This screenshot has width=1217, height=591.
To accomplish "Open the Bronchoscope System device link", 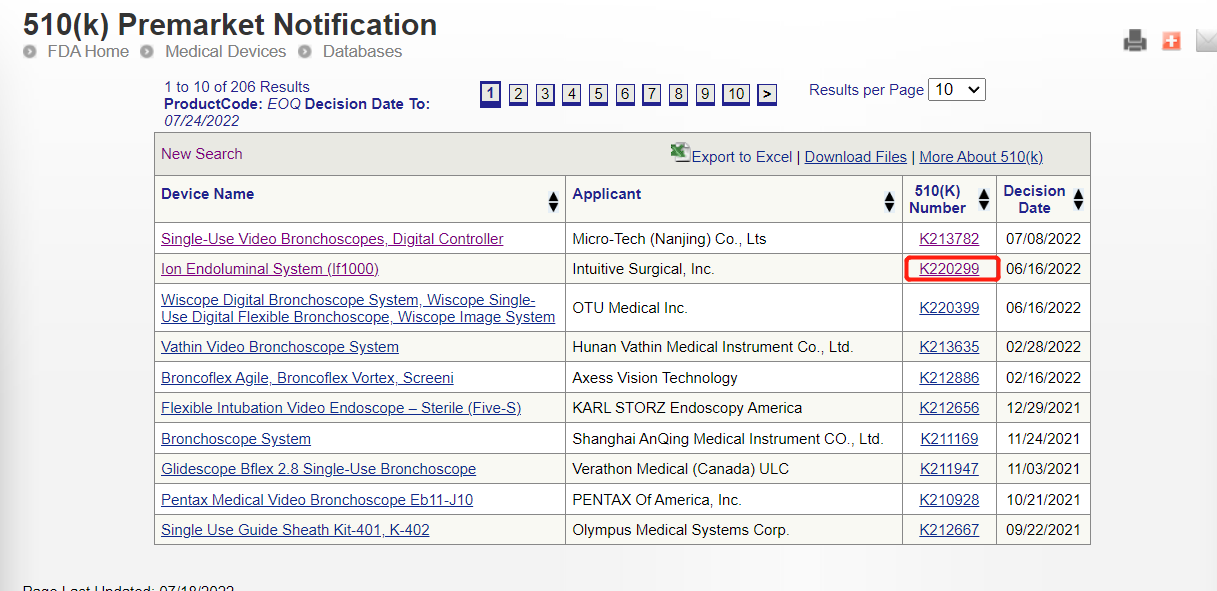I will tap(236, 439).
